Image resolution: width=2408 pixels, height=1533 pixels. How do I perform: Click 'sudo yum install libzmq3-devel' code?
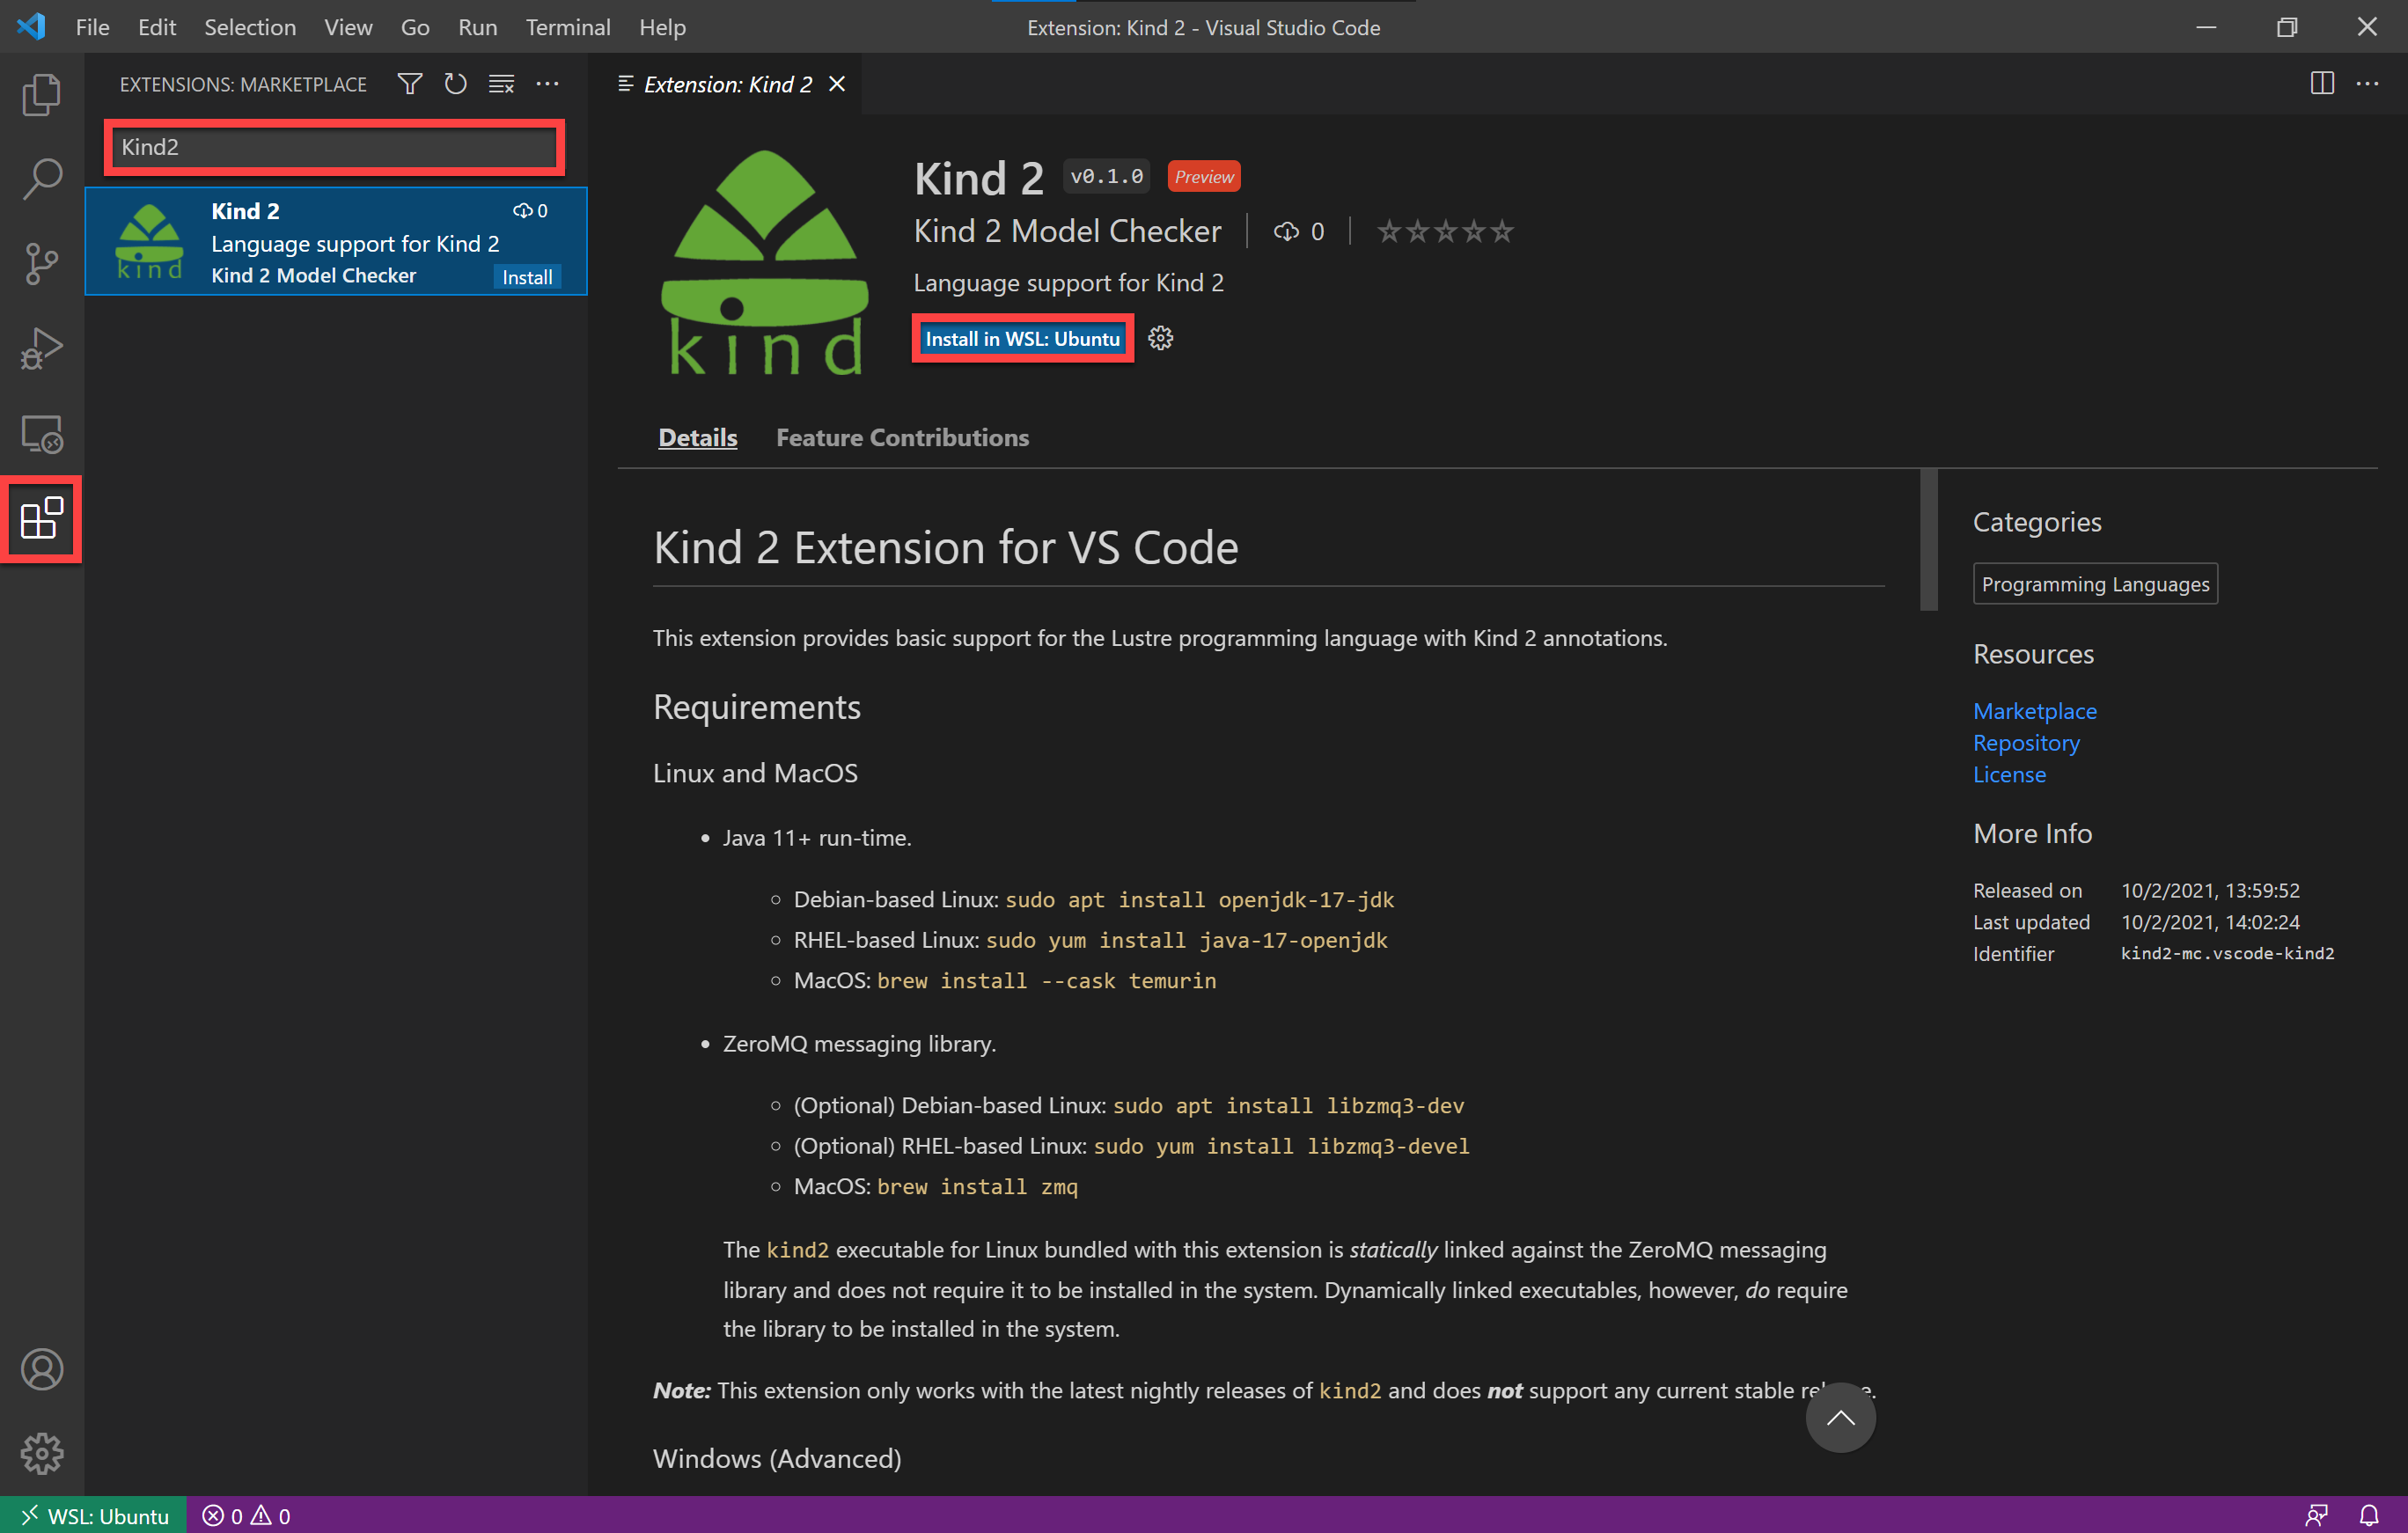pyautogui.click(x=1281, y=1146)
